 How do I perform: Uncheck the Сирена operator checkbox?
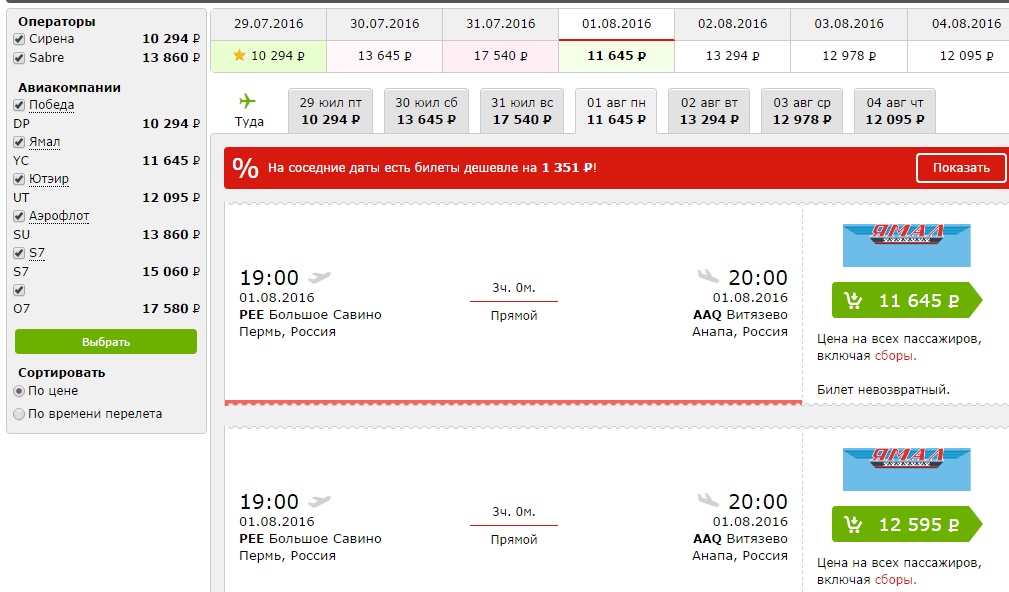19,39
